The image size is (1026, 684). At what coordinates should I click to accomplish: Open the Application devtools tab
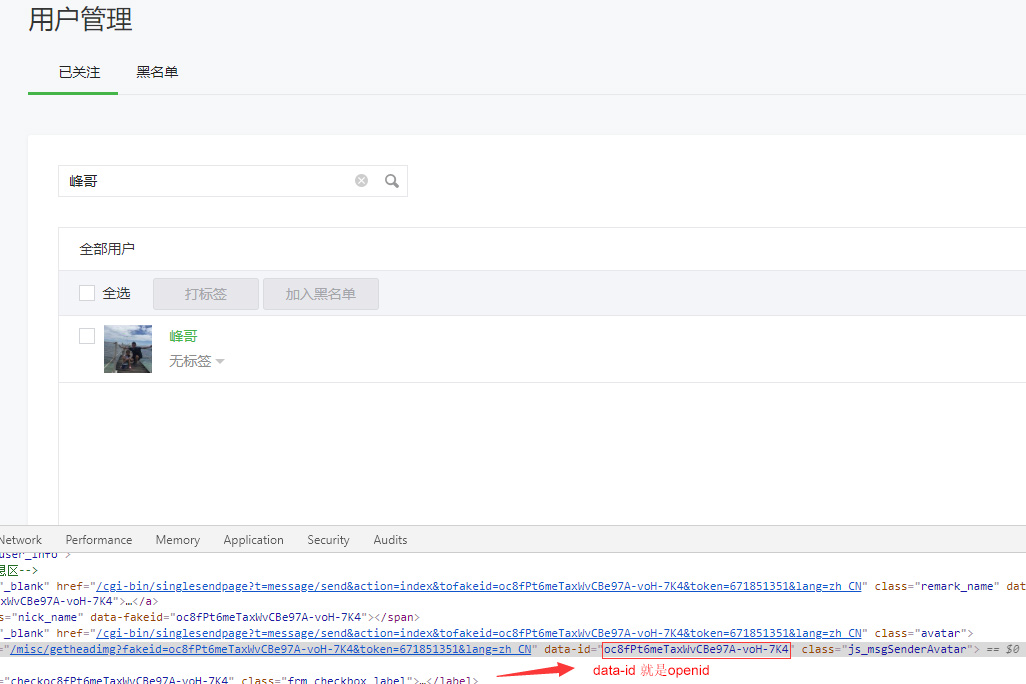point(253,540)
